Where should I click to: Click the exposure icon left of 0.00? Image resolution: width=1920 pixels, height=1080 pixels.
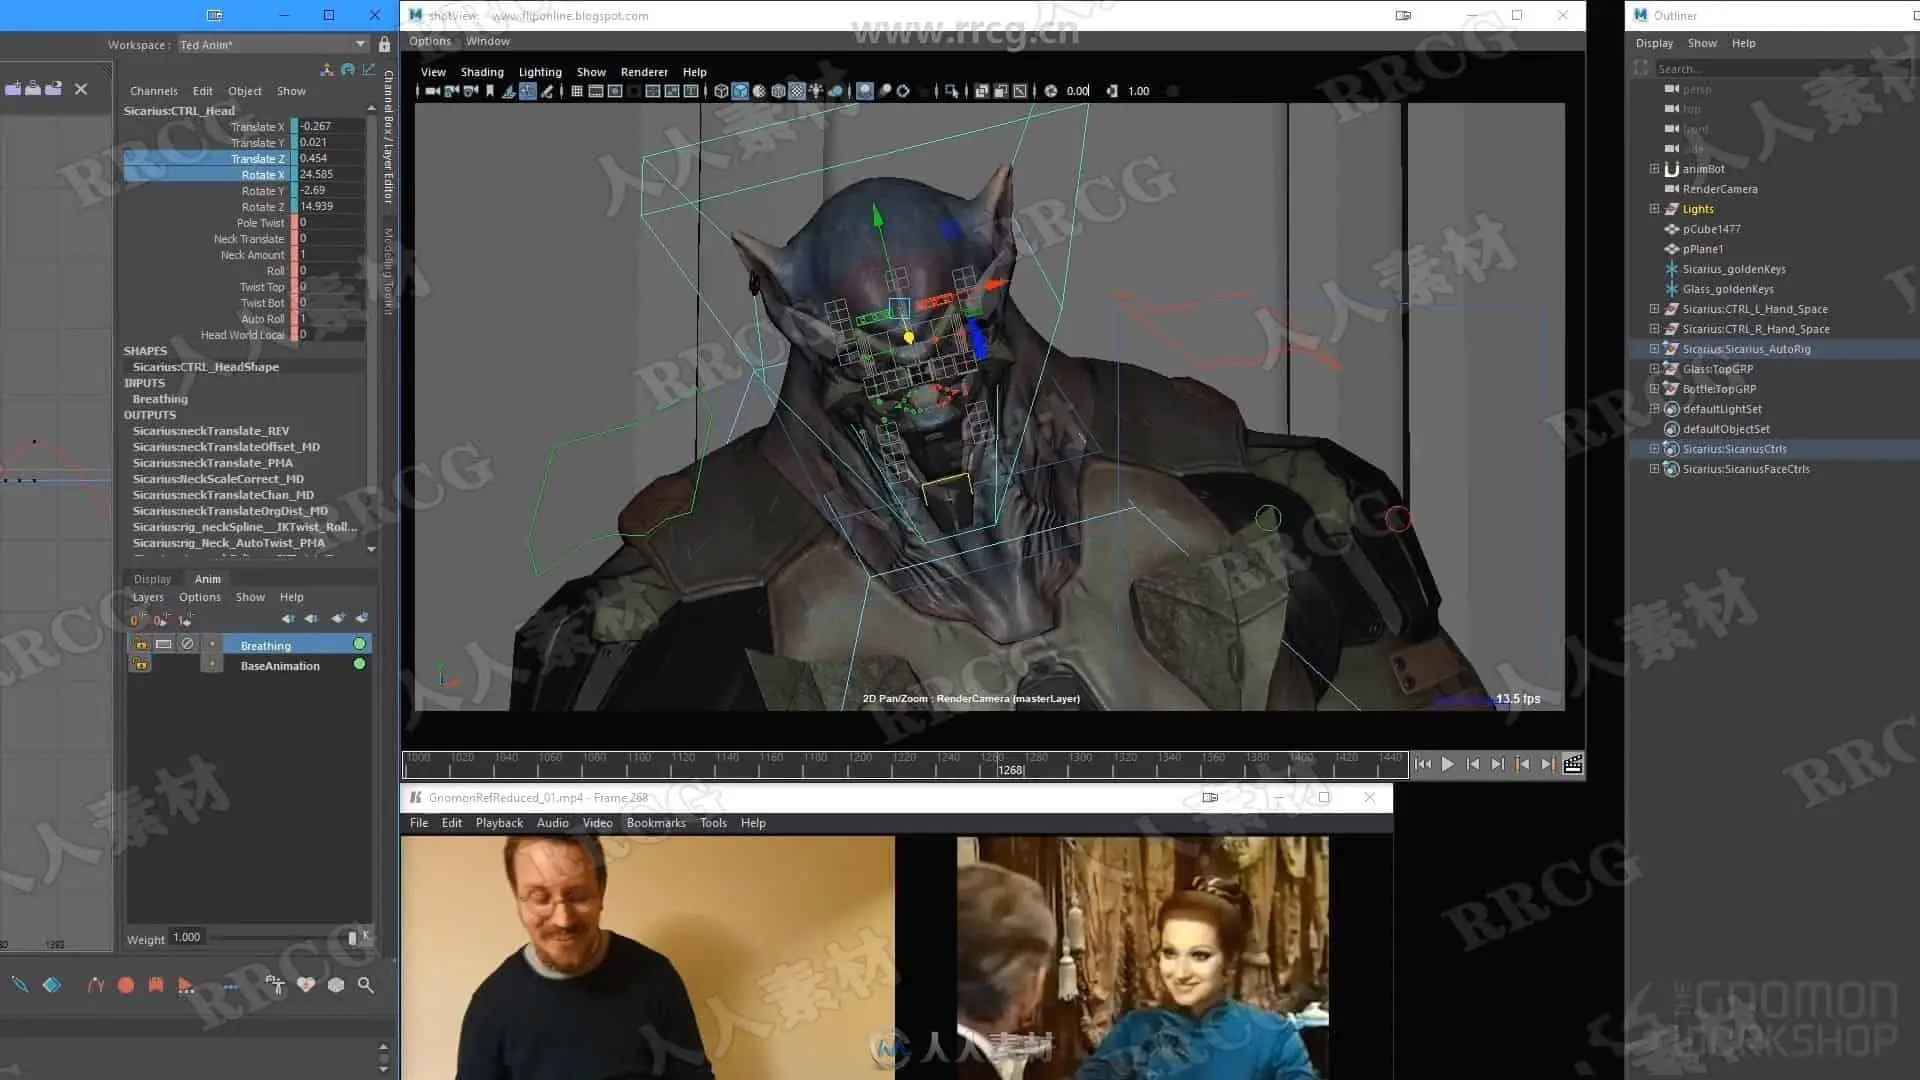[x=1051, y=91]
